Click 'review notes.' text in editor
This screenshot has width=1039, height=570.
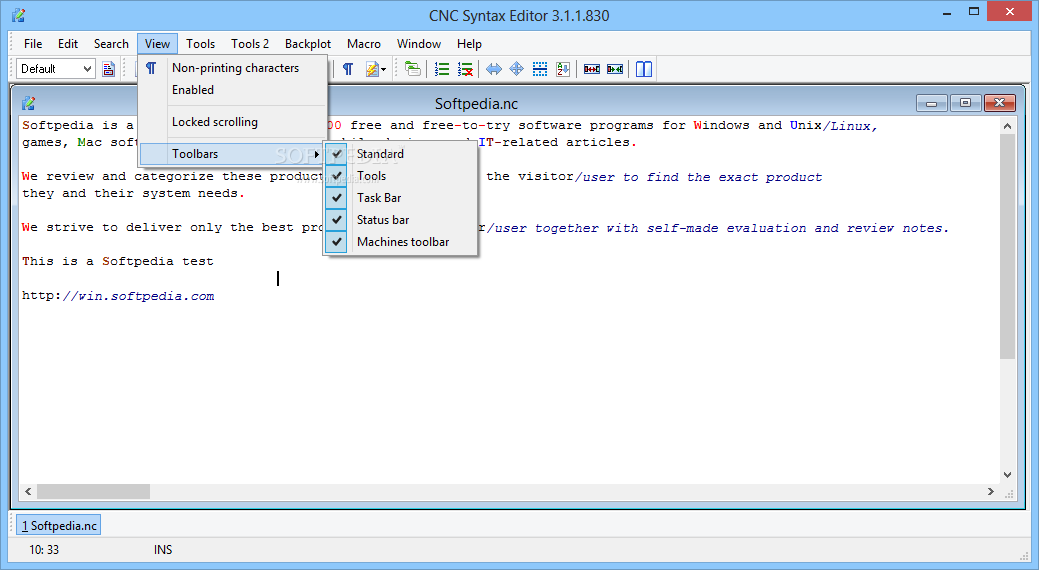(x=897, y=228)
